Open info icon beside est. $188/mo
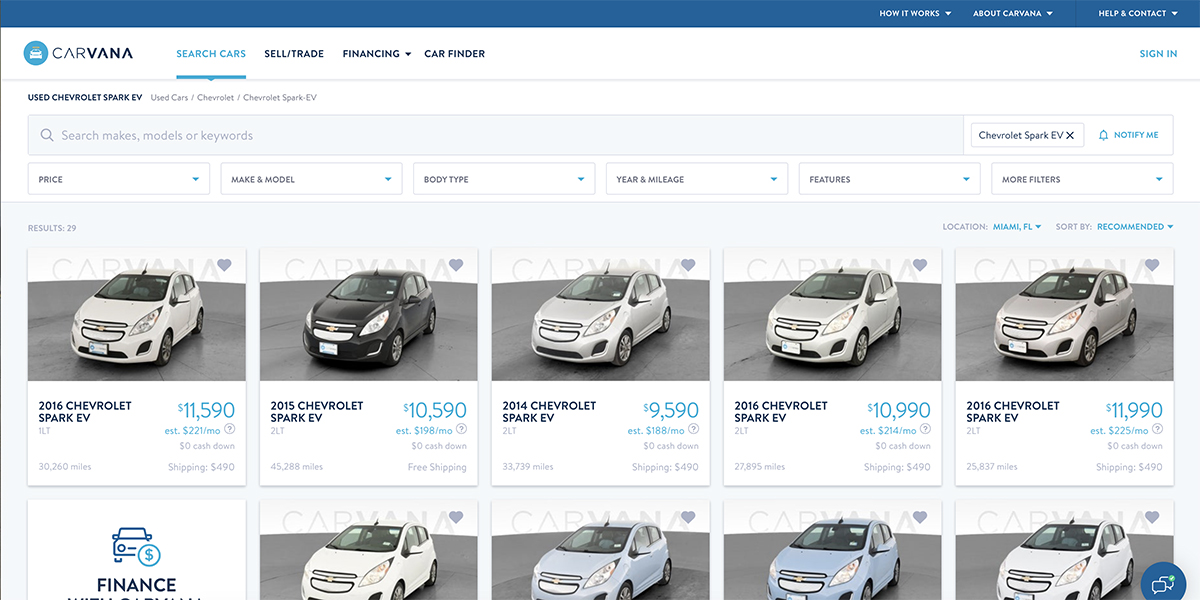This screenshot has height=600, width=1200. [x=694, y=430]
